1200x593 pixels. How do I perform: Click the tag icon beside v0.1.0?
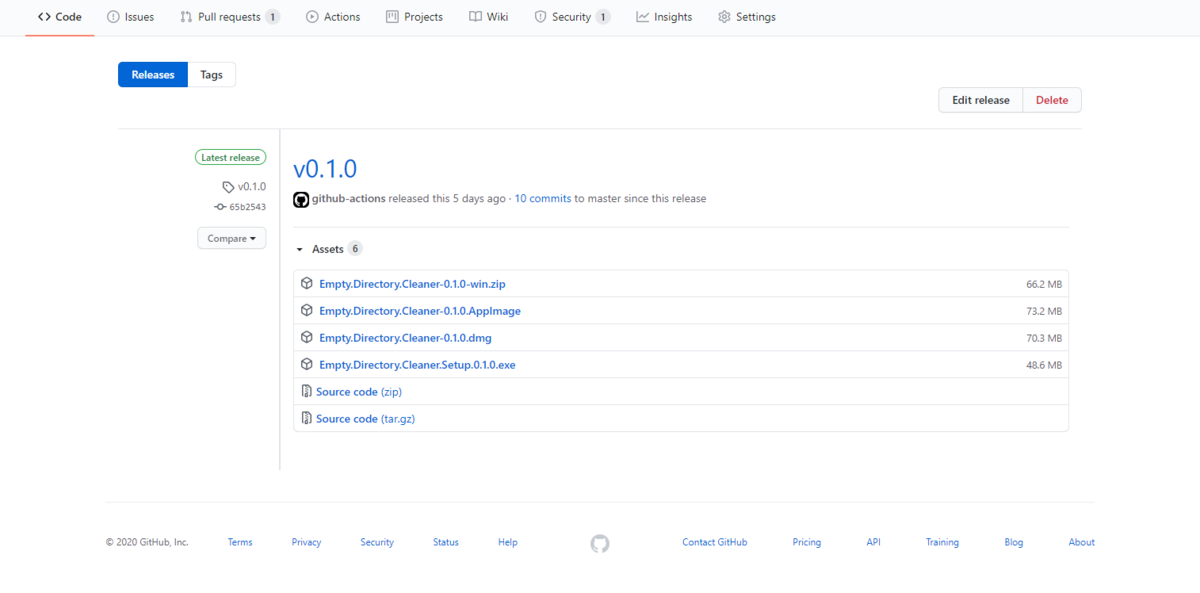228,187
